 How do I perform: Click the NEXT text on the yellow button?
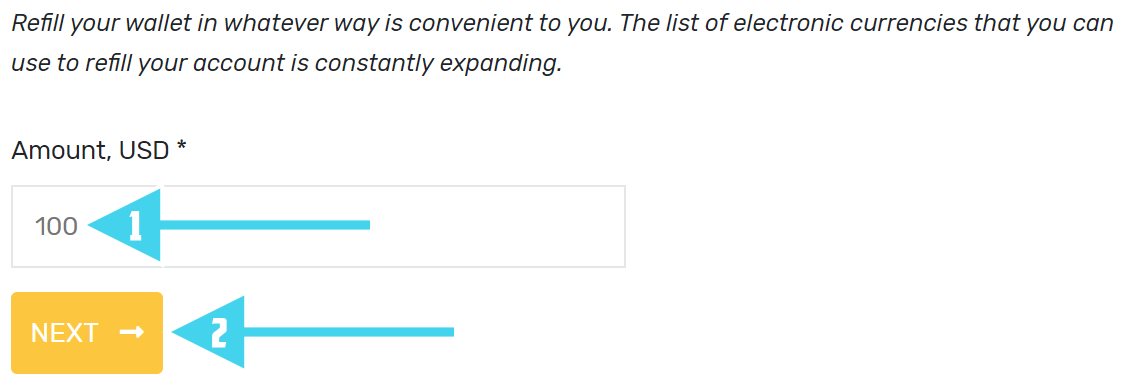point(64,333)
